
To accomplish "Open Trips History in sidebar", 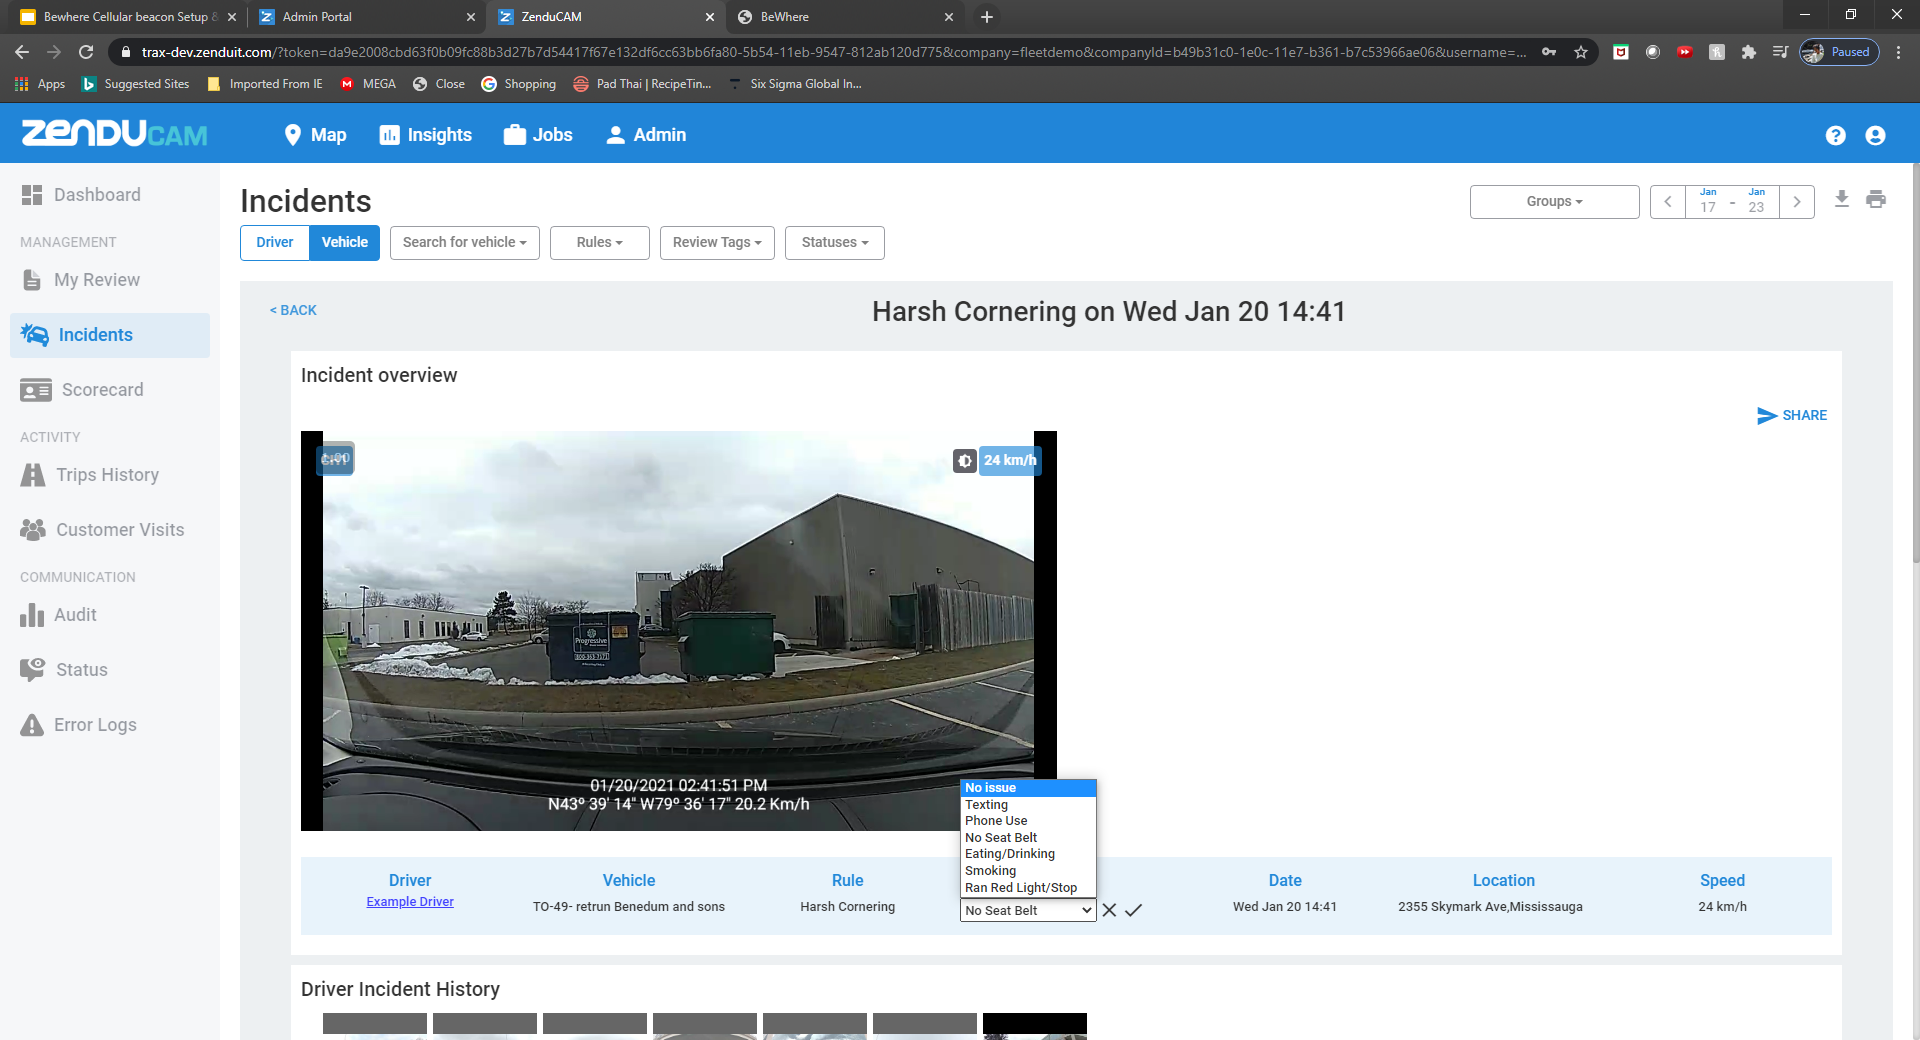I will click(110, 475).
